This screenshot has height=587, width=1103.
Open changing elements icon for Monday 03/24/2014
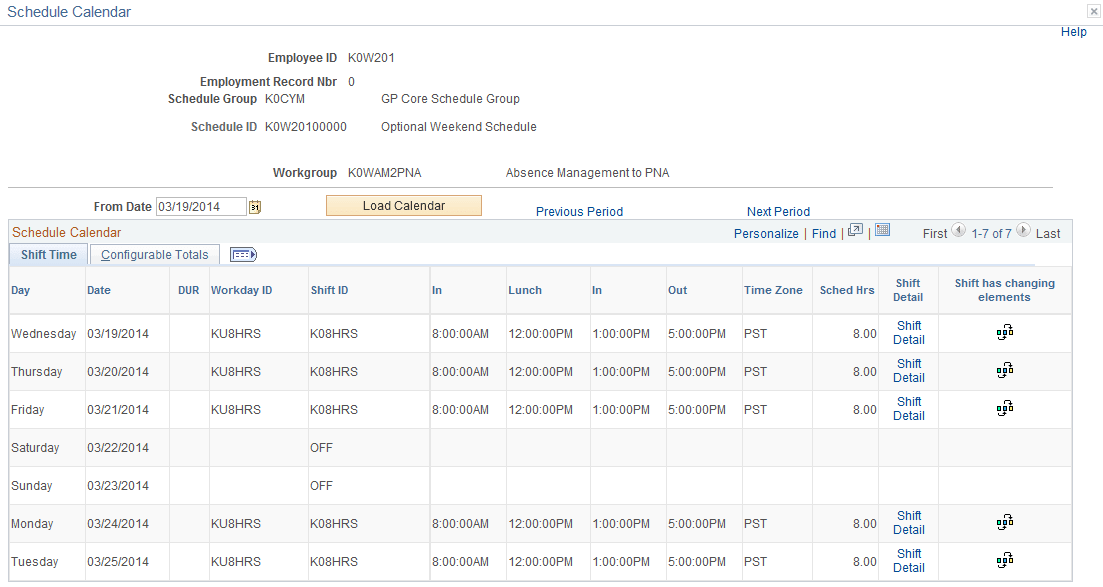(x=1005, y=522)
